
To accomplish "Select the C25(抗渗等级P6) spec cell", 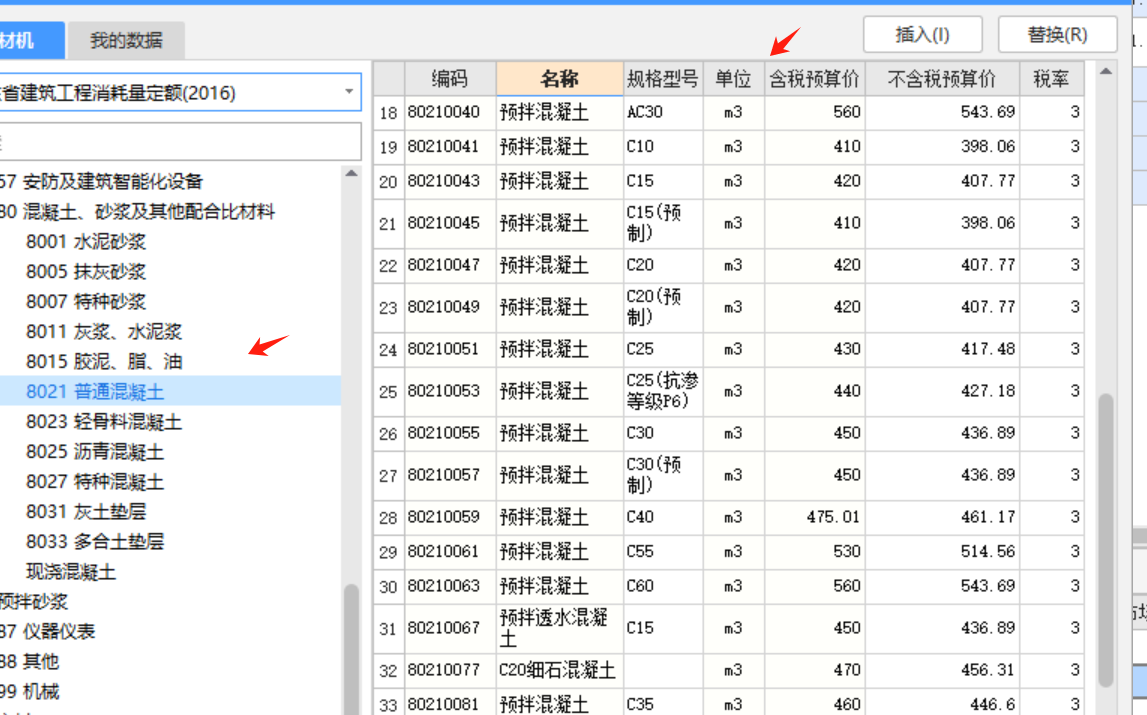I will 663,392.
